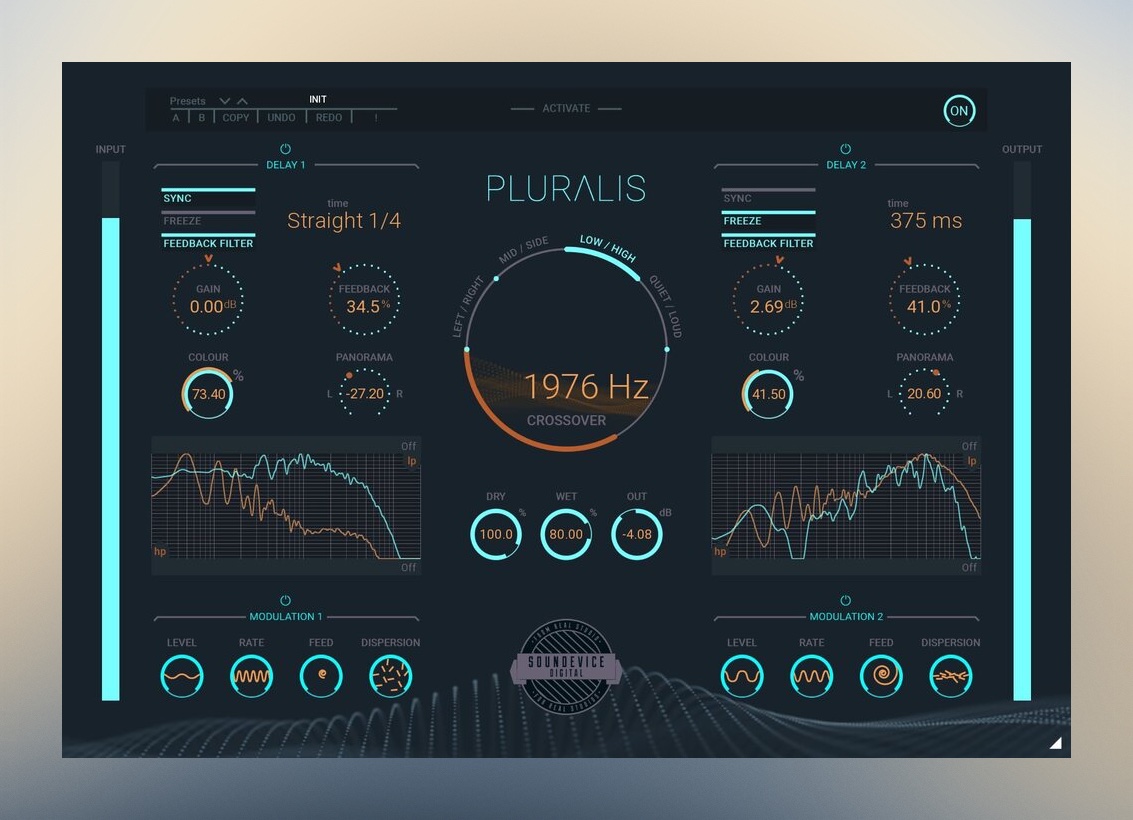Toggle Delay 1 power icon

click(286, 149)
